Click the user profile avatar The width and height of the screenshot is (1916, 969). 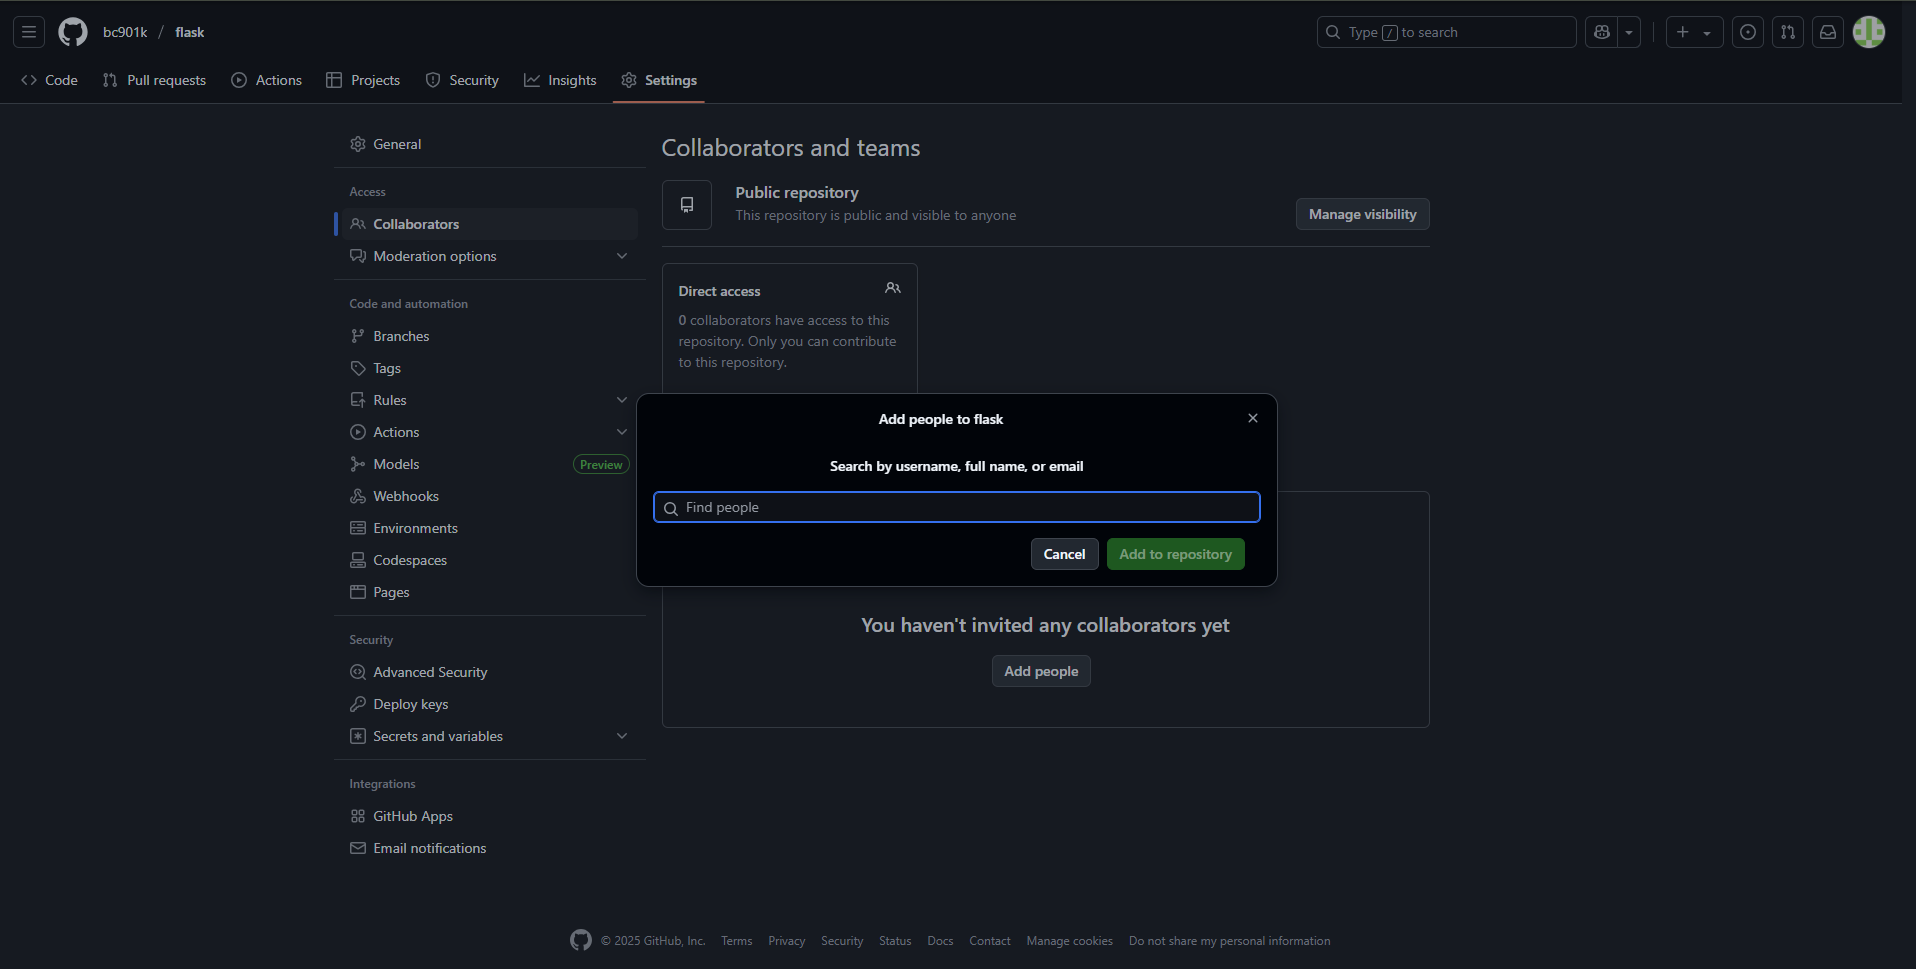(x=1868, y=32)
